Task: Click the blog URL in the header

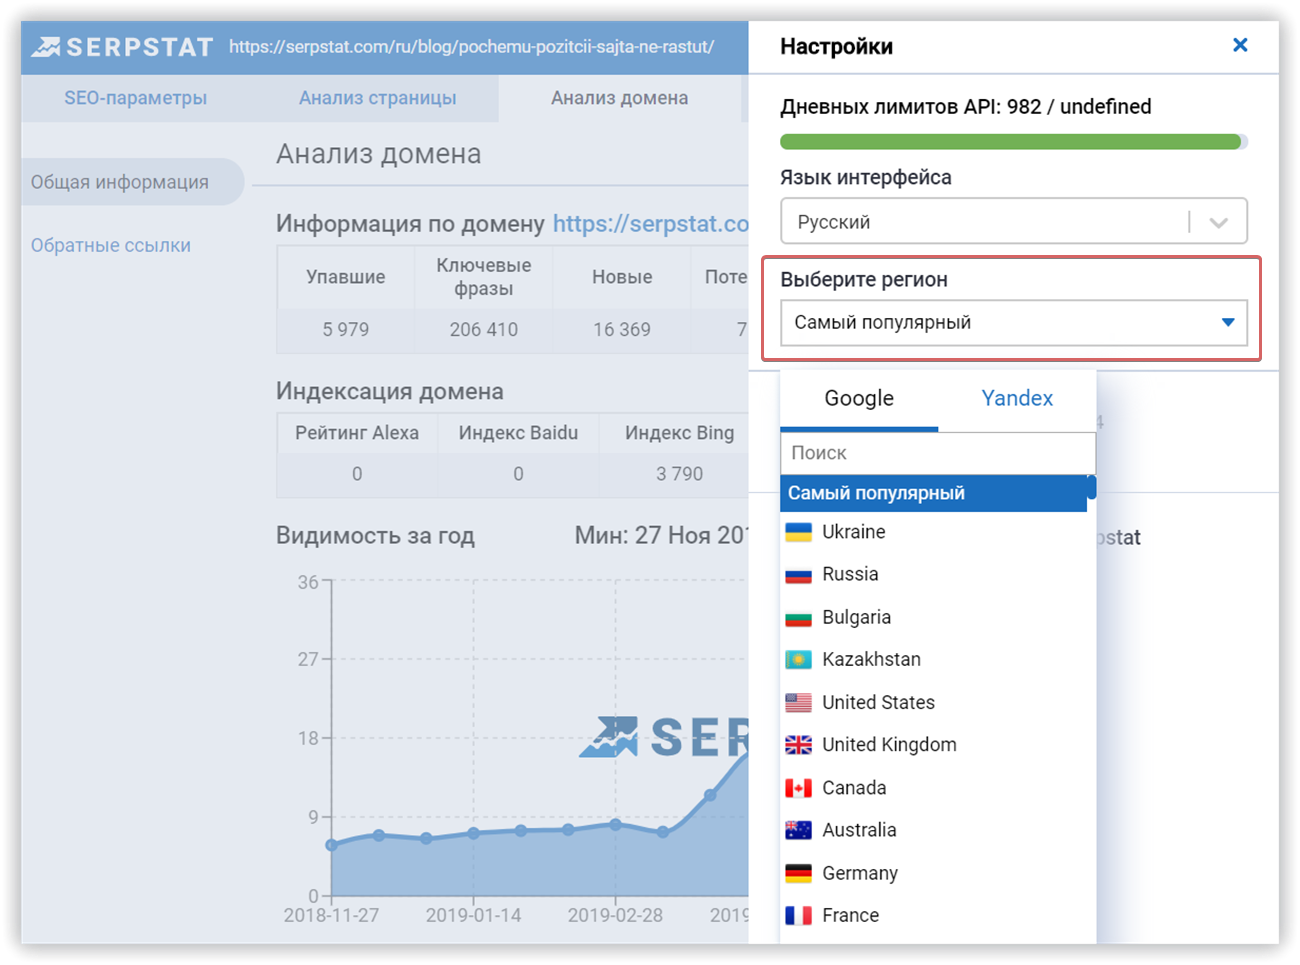Action: tap(471, 47)
